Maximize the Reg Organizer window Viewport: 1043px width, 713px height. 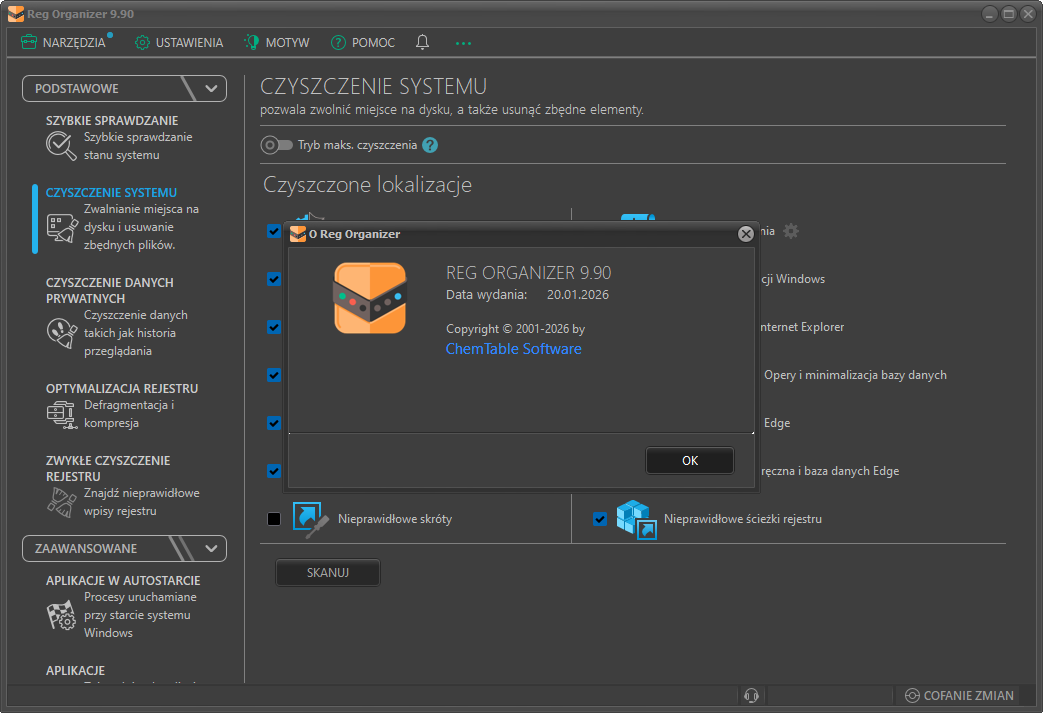point(1008,14)
